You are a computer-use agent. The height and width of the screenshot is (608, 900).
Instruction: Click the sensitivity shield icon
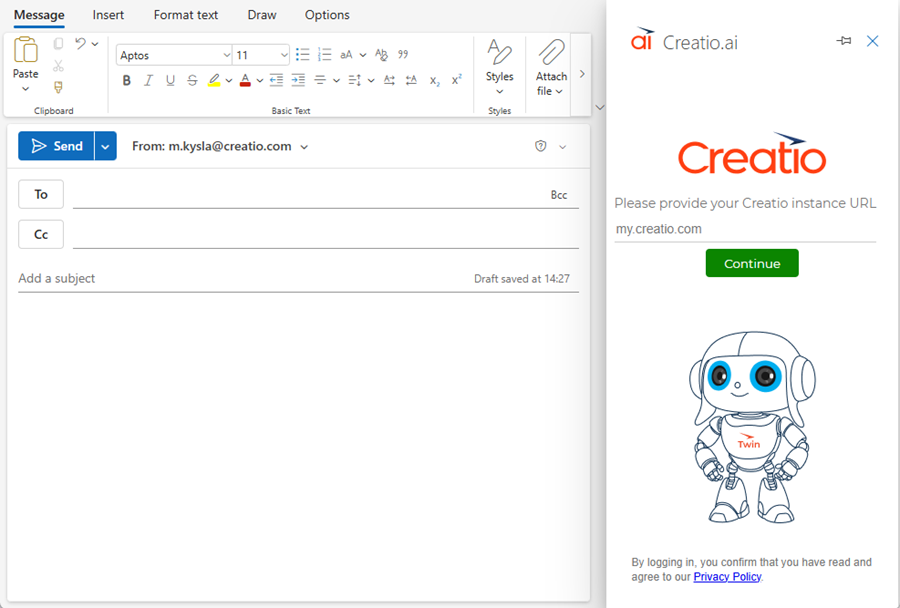(x=541, y=146)
